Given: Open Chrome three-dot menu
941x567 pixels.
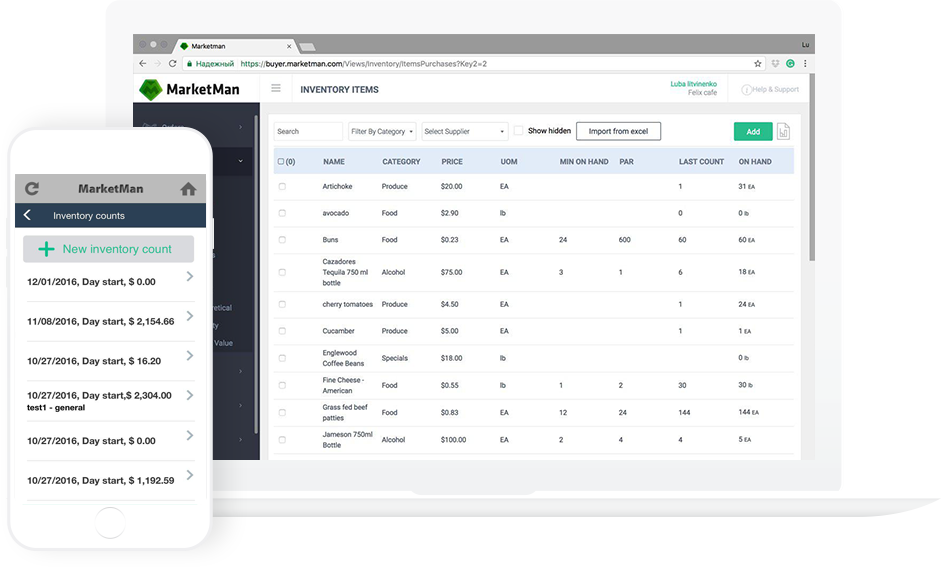Looking at the screenshot, I should pyautogui.click(x=805, y=64).
